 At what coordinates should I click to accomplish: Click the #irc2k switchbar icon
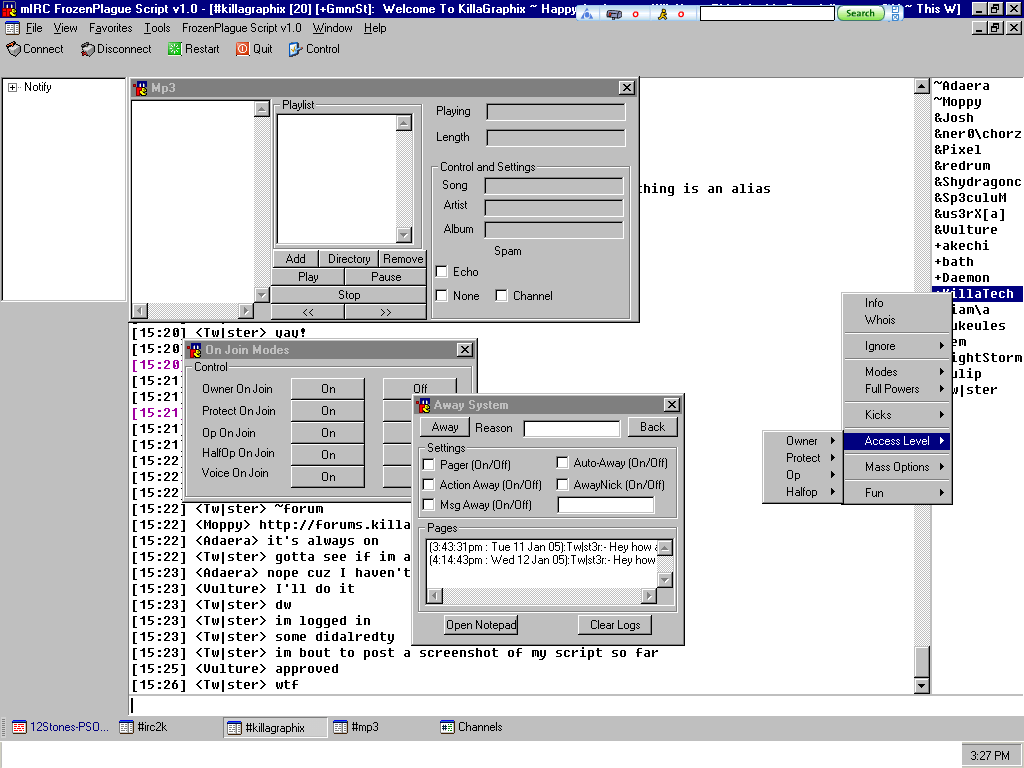coord(126,728)
